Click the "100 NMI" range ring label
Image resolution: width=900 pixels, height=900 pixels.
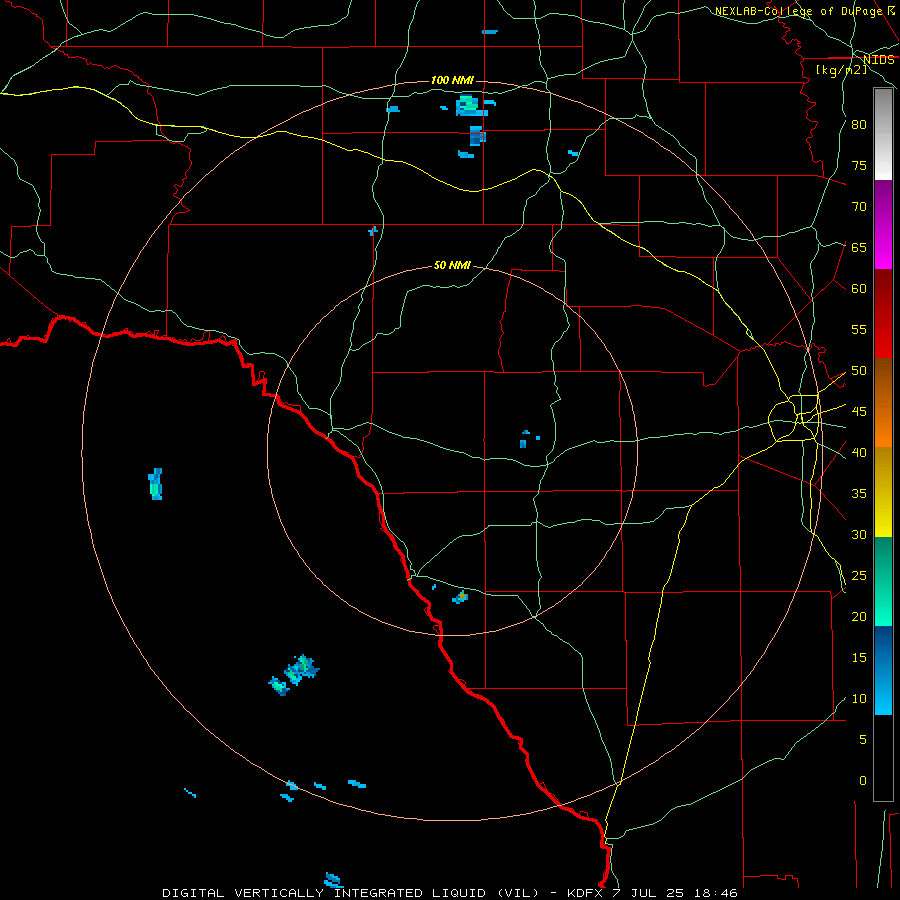coord(452,80)
